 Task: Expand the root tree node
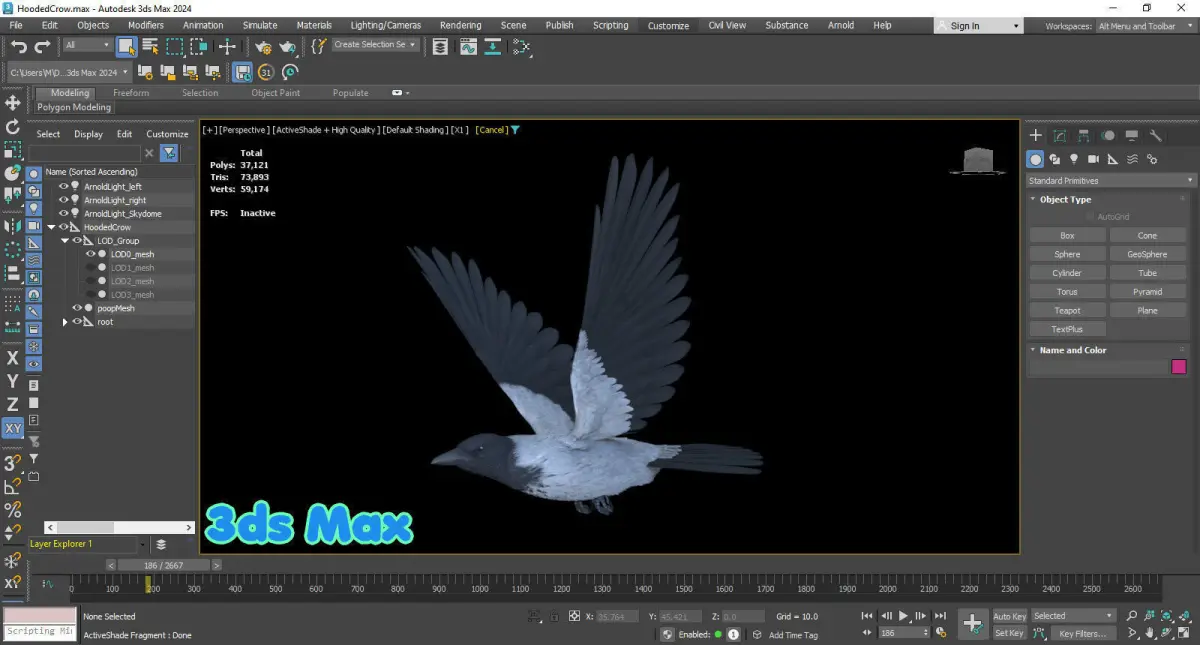65,322
